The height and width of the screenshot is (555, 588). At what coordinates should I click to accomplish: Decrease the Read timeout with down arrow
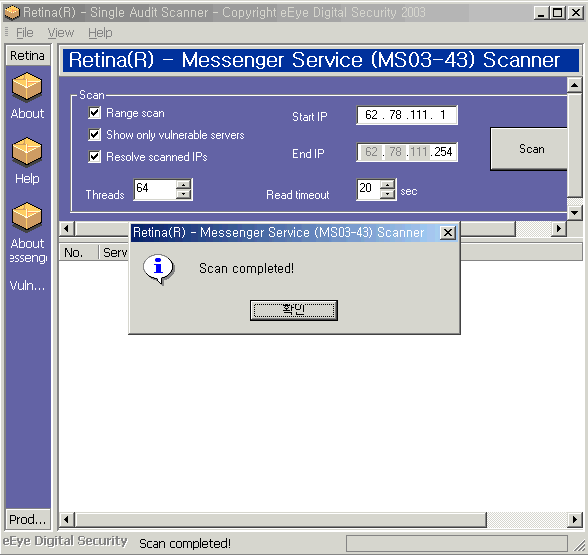point(387,194)
